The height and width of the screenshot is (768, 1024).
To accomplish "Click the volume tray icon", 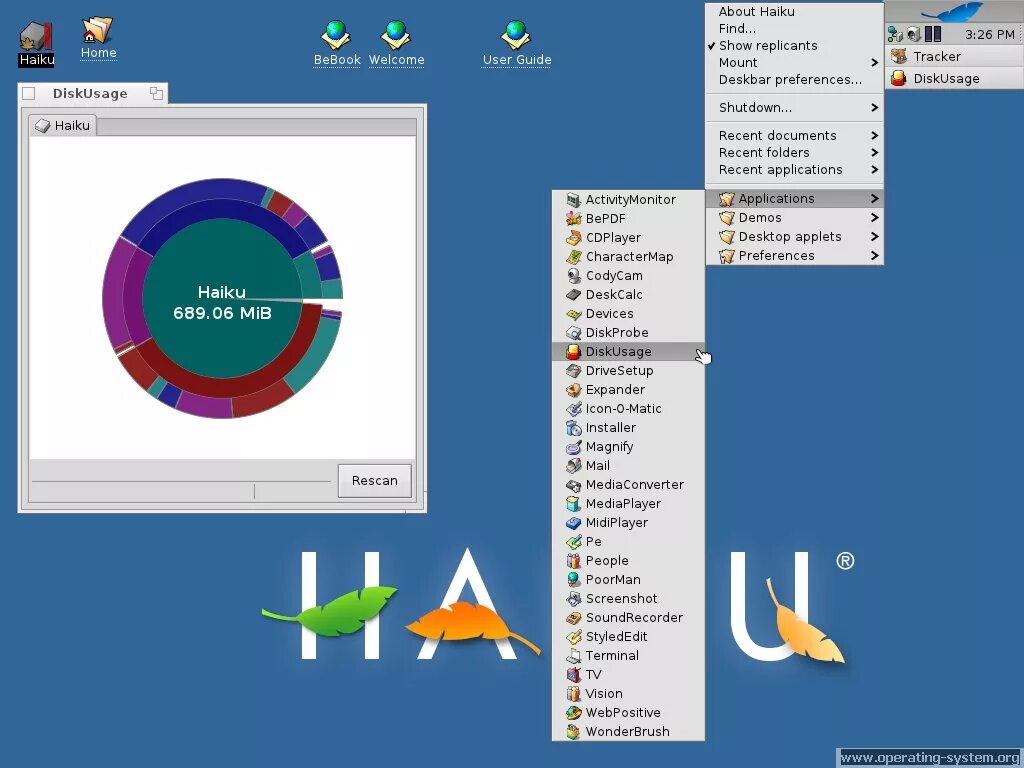I will tap(914, 34).
